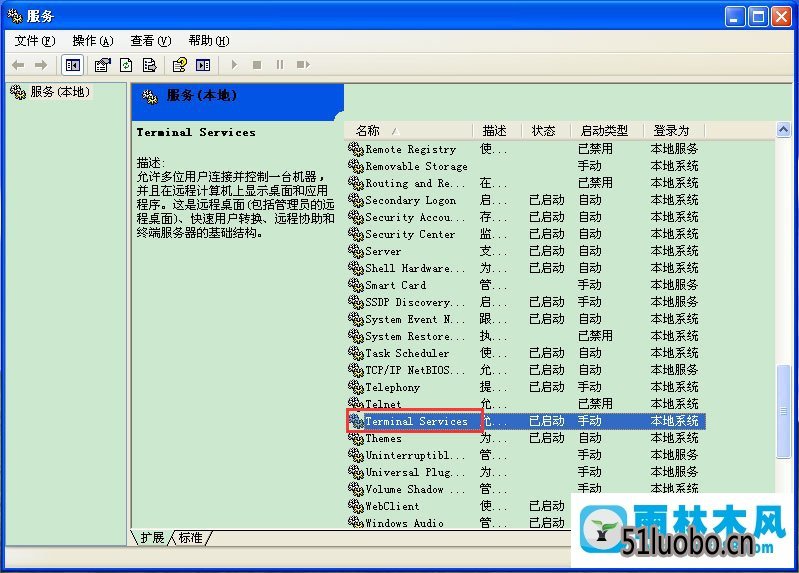
Task: Click 已启动 status of Telephony row
Action: (547, 387)
